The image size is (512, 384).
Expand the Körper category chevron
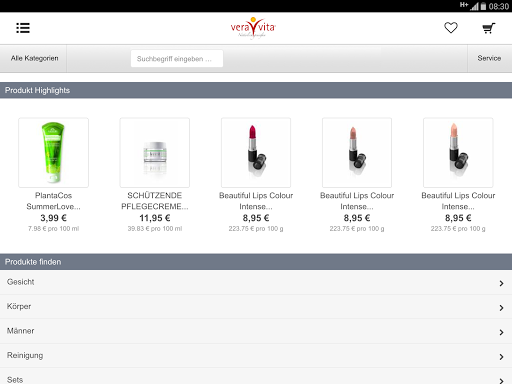[x=501, y=308]
